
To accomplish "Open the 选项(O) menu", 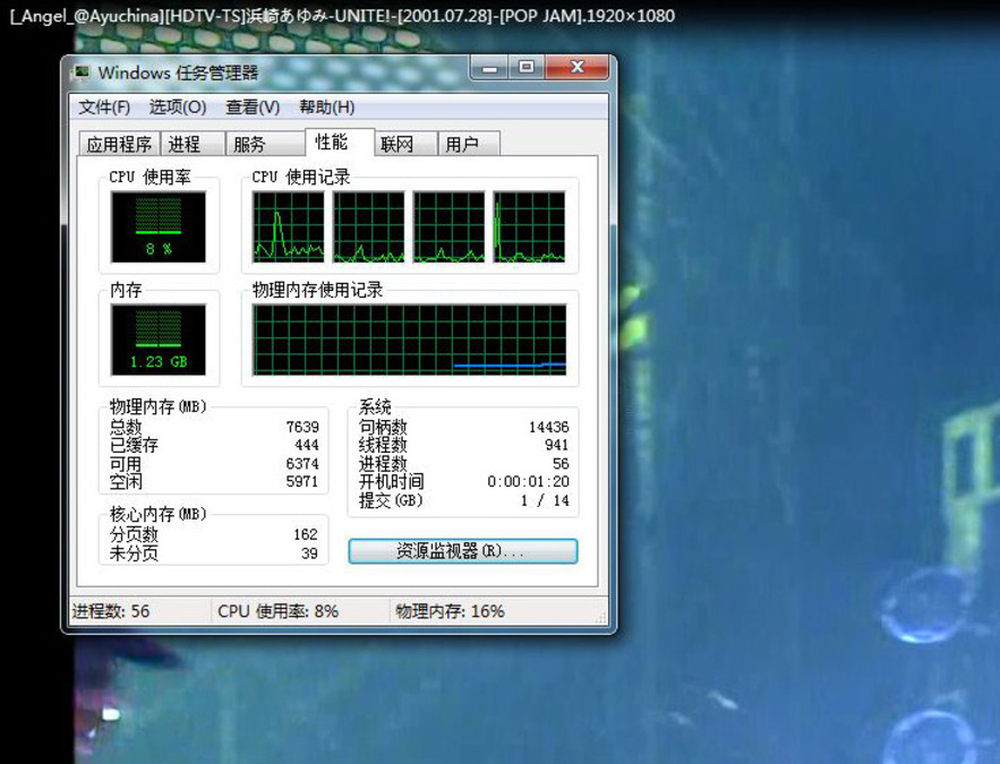I will point(177,107).
